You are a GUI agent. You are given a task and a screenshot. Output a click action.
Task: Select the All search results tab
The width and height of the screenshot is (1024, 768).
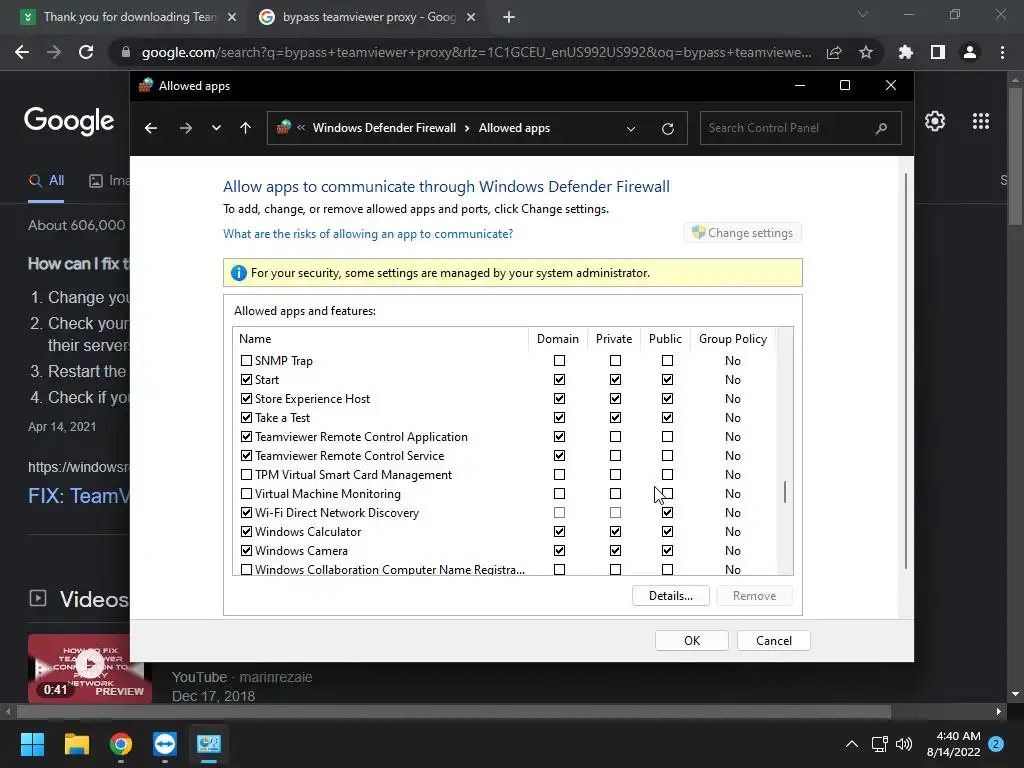tap(46, 181)
